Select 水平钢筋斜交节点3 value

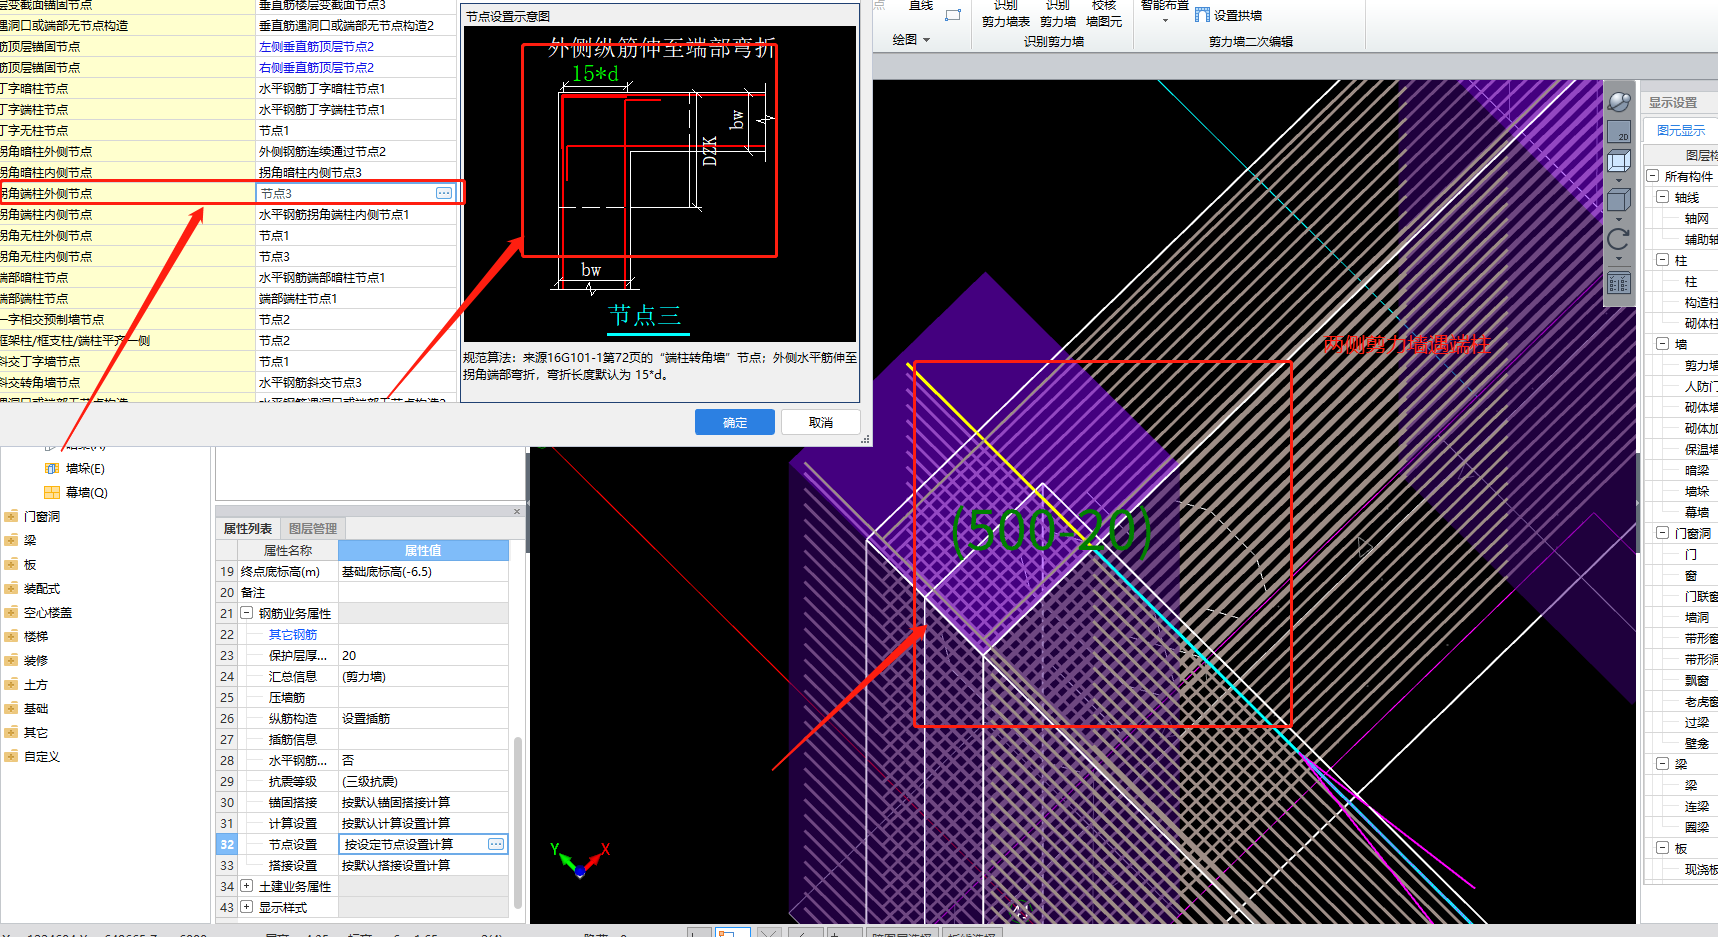click(x=356, y=382)
